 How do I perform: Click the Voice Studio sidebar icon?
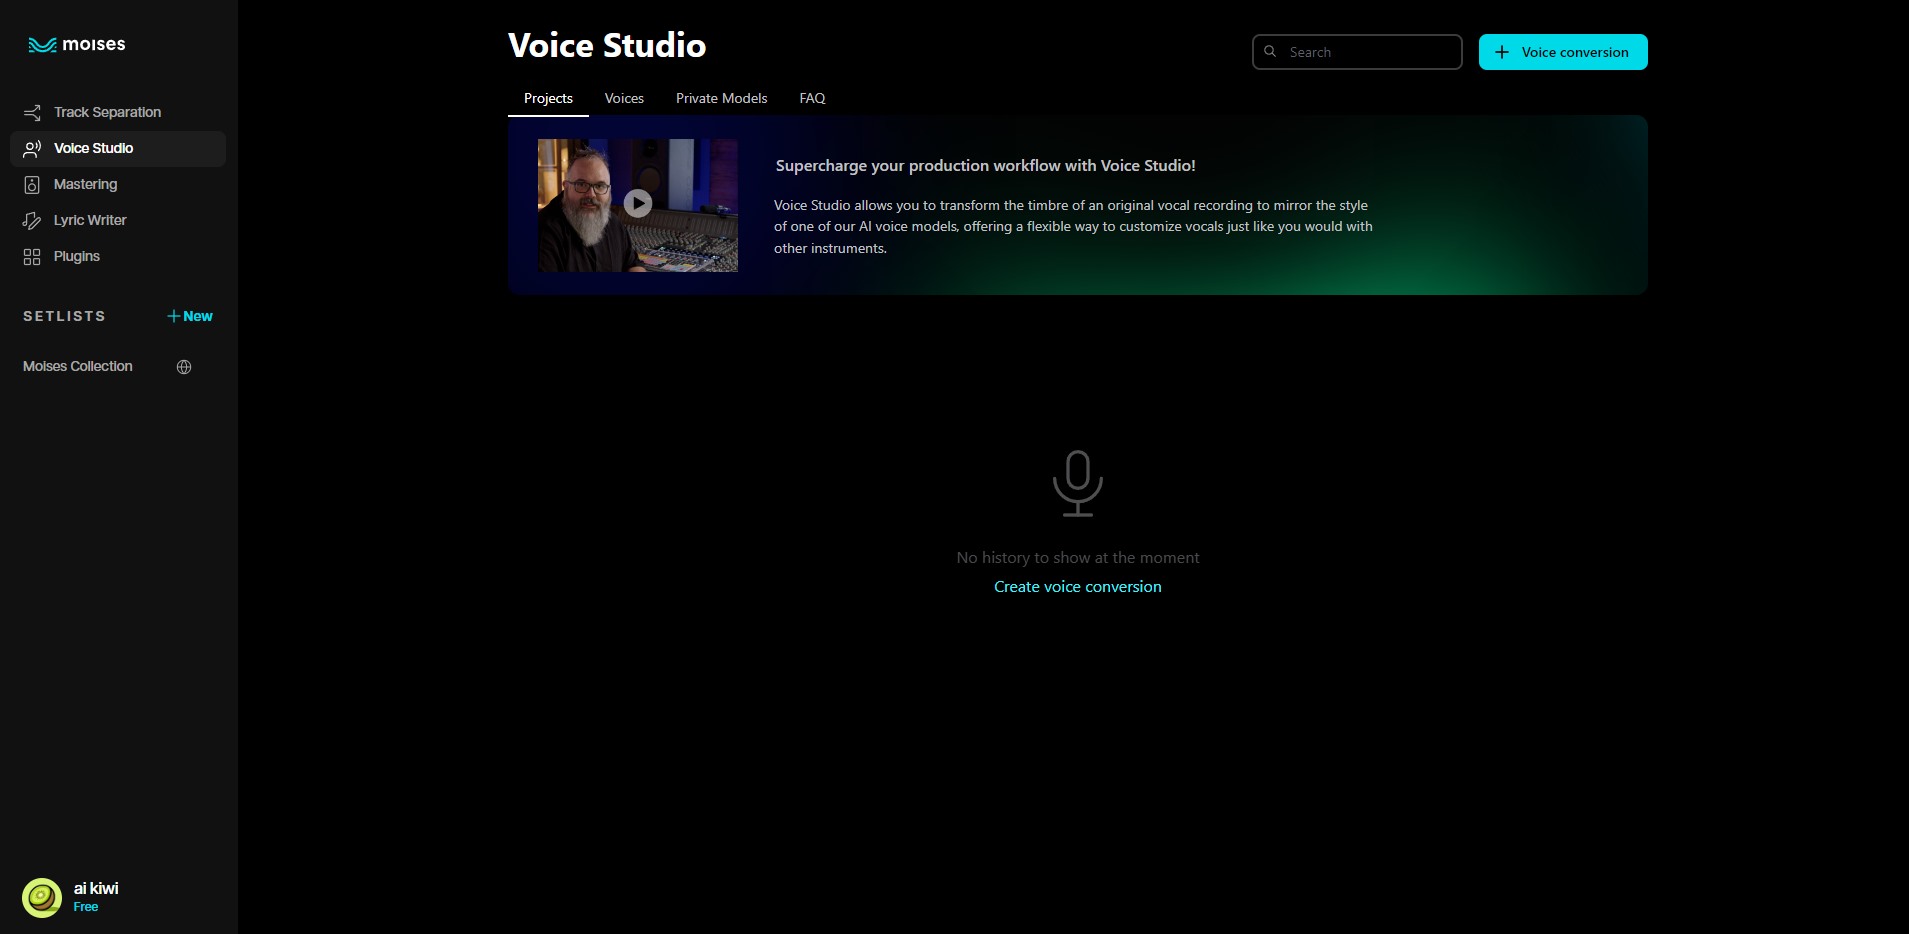[32, 148]
